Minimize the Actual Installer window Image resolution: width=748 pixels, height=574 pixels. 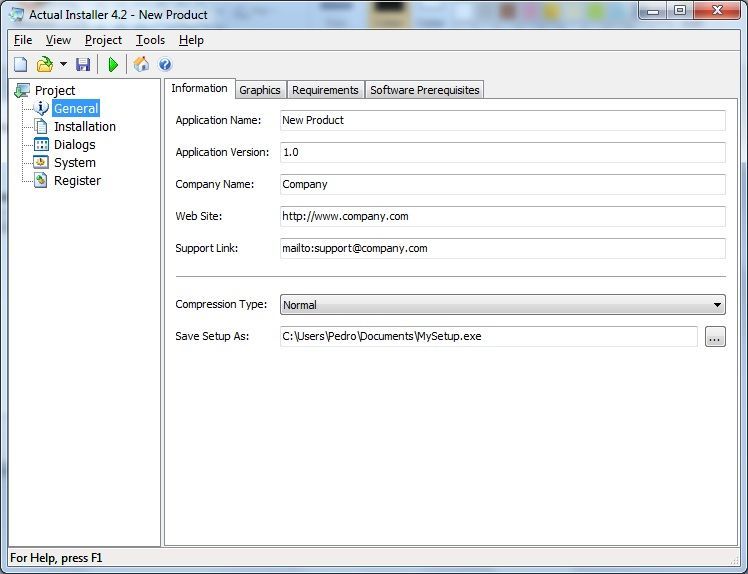pos(653,10)
